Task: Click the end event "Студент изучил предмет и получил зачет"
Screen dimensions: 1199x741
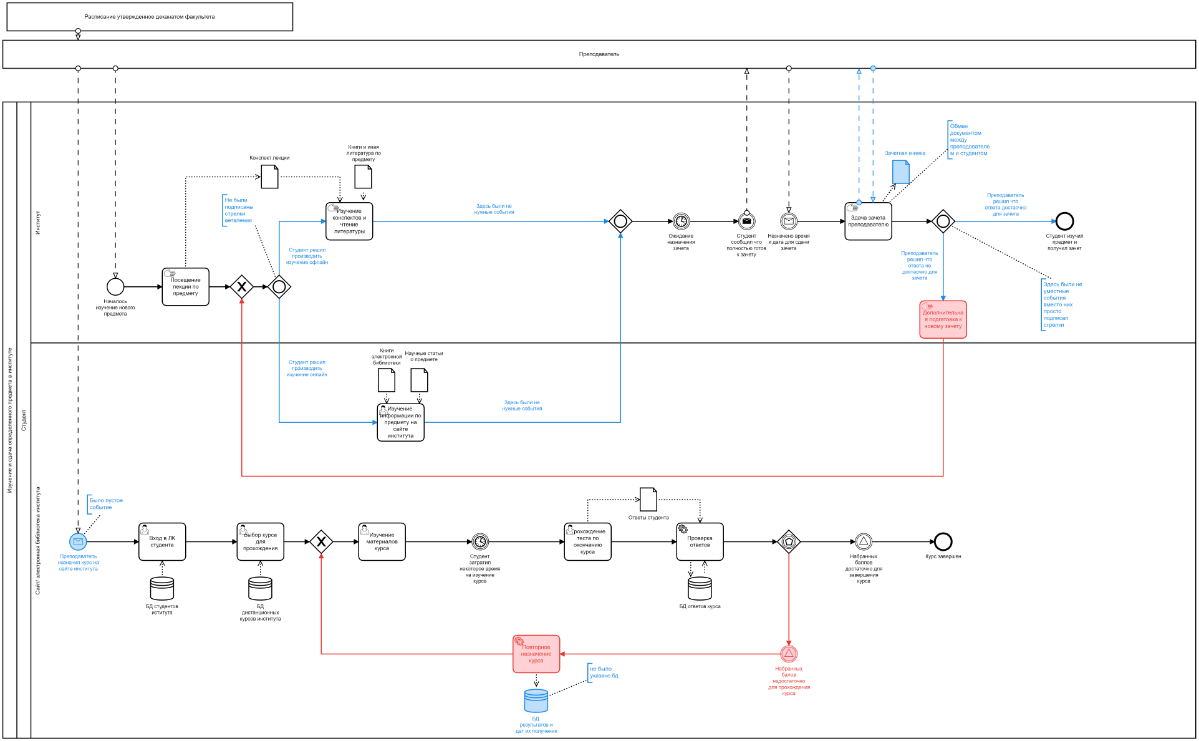Action: [x=1064, y=221]
